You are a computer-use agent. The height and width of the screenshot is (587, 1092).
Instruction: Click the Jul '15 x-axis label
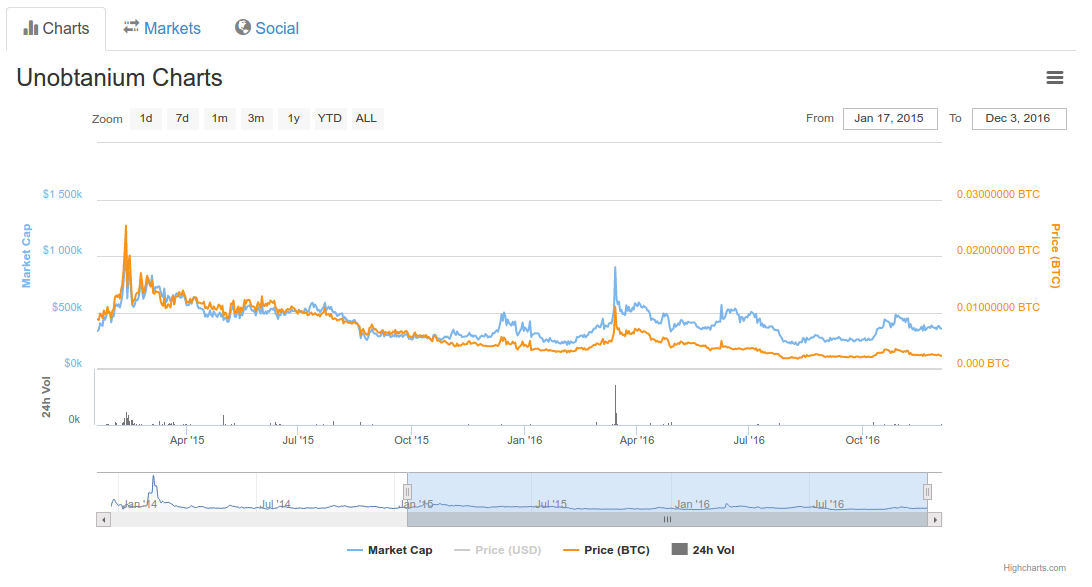tap(298, 440)
